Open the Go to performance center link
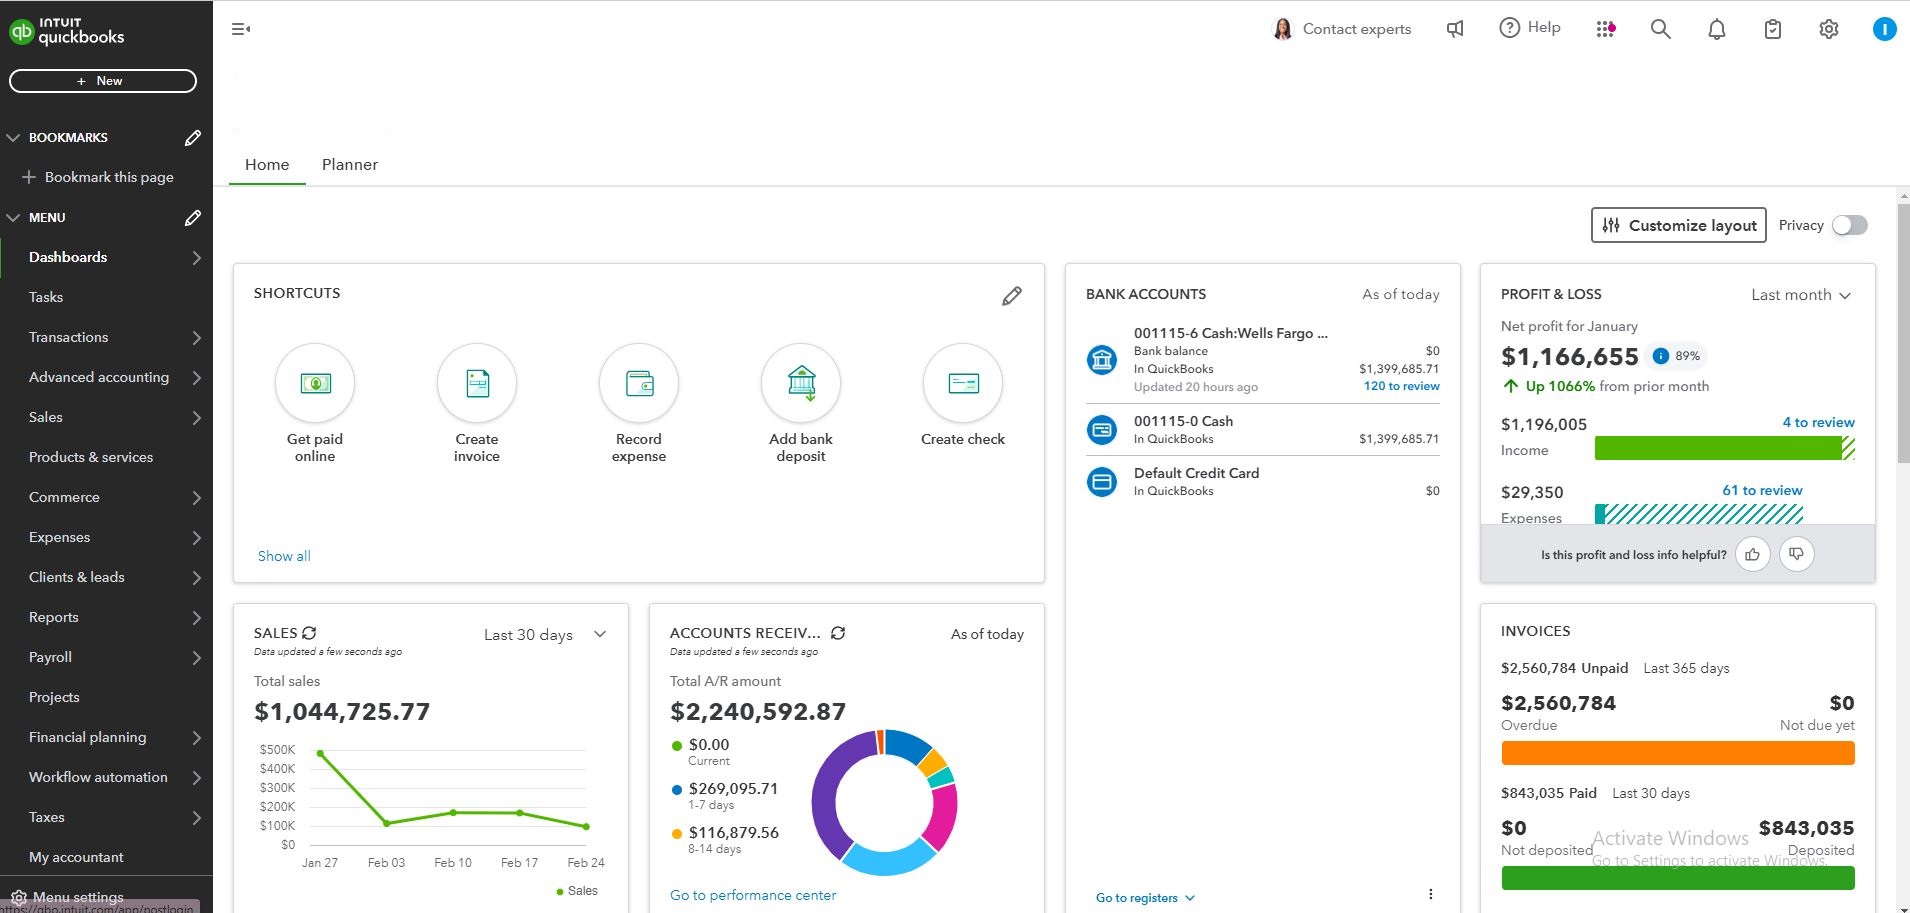 coord(752,895)
